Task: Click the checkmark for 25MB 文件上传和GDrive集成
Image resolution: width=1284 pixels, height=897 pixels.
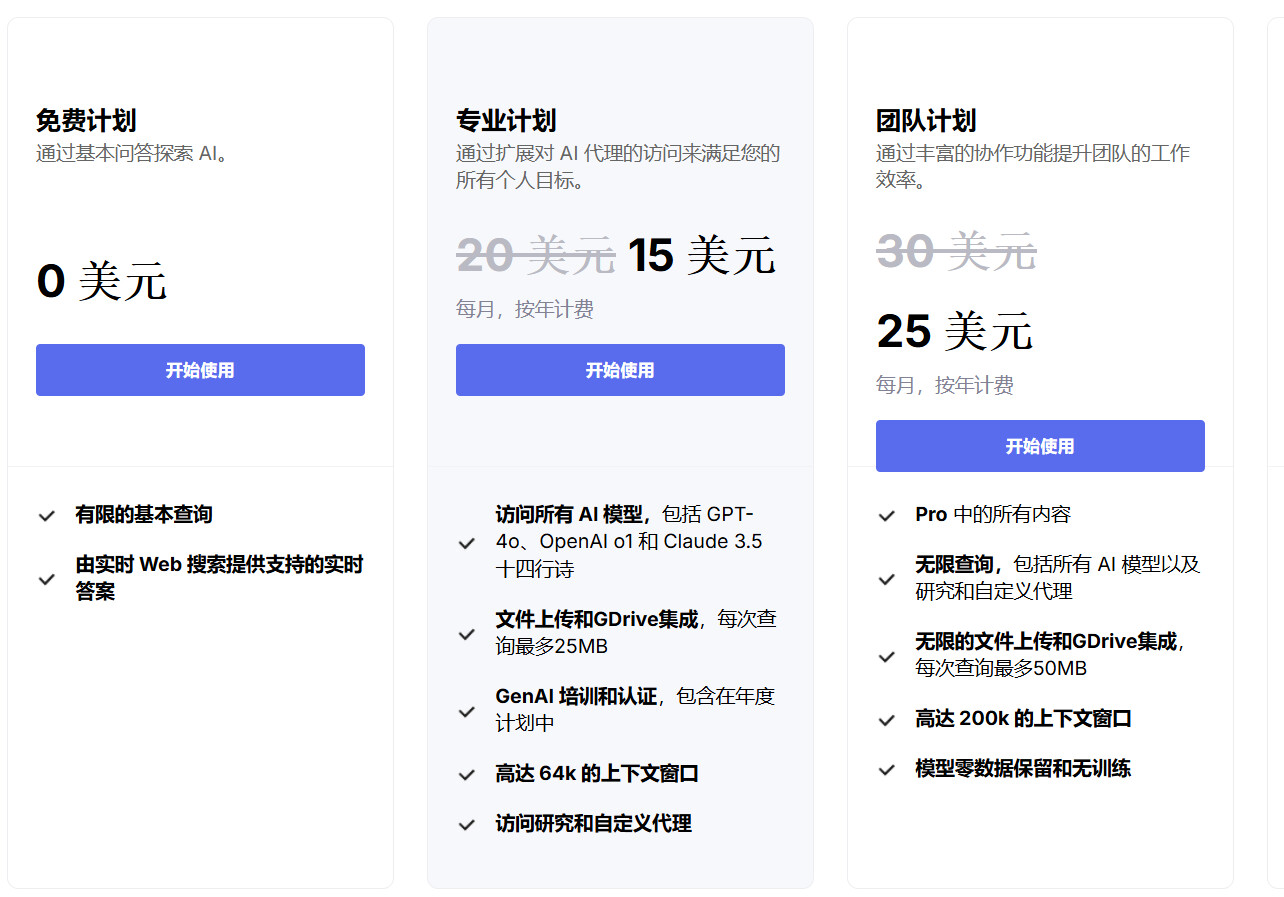Action: [x=466, y=634]
